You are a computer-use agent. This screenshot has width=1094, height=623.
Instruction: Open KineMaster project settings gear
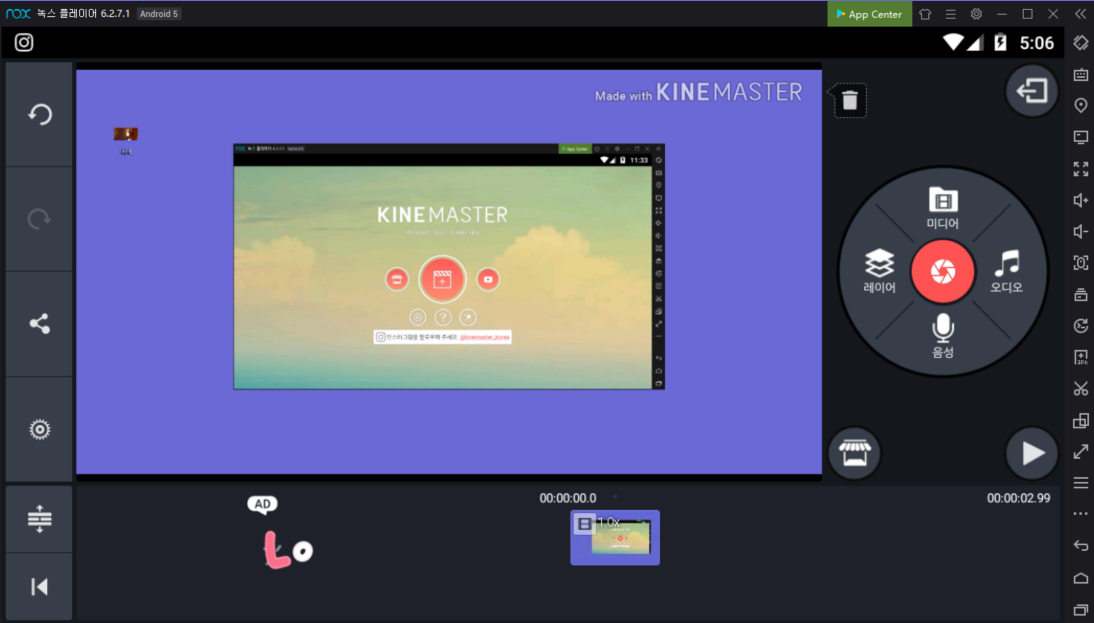tap(40, 429)
